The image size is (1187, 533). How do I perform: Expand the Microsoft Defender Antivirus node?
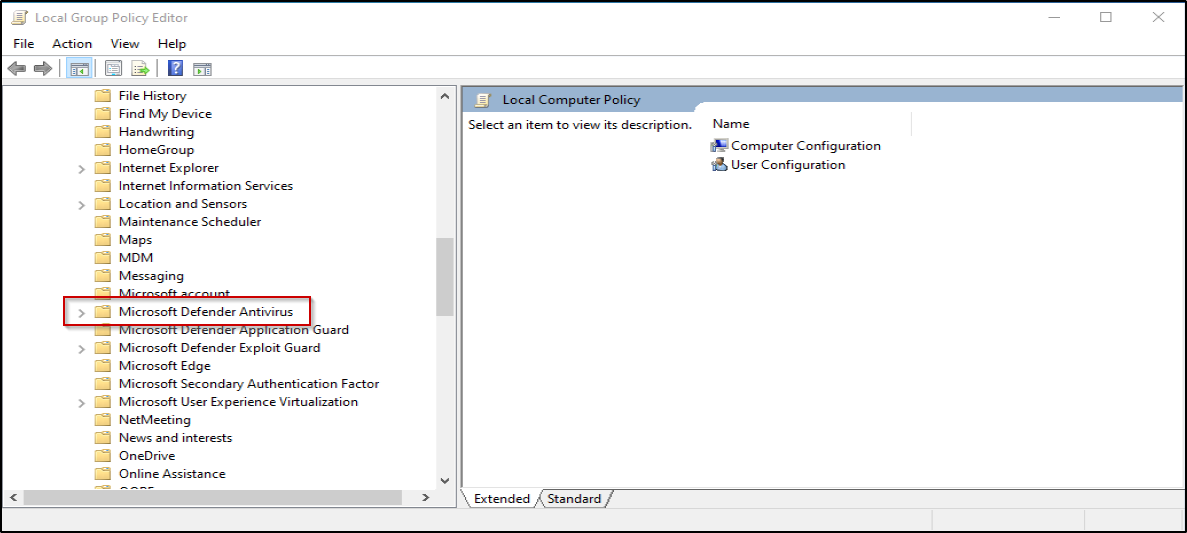pos(82,312)
